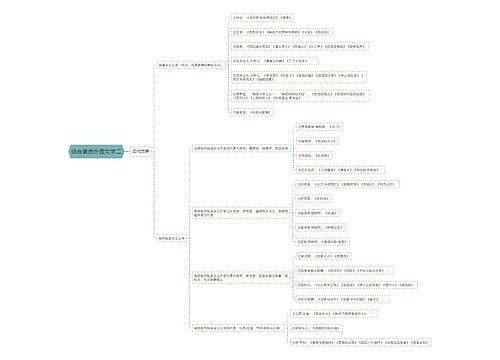
Task: Select the third leaf in the upper group
Action: [300, 47]
